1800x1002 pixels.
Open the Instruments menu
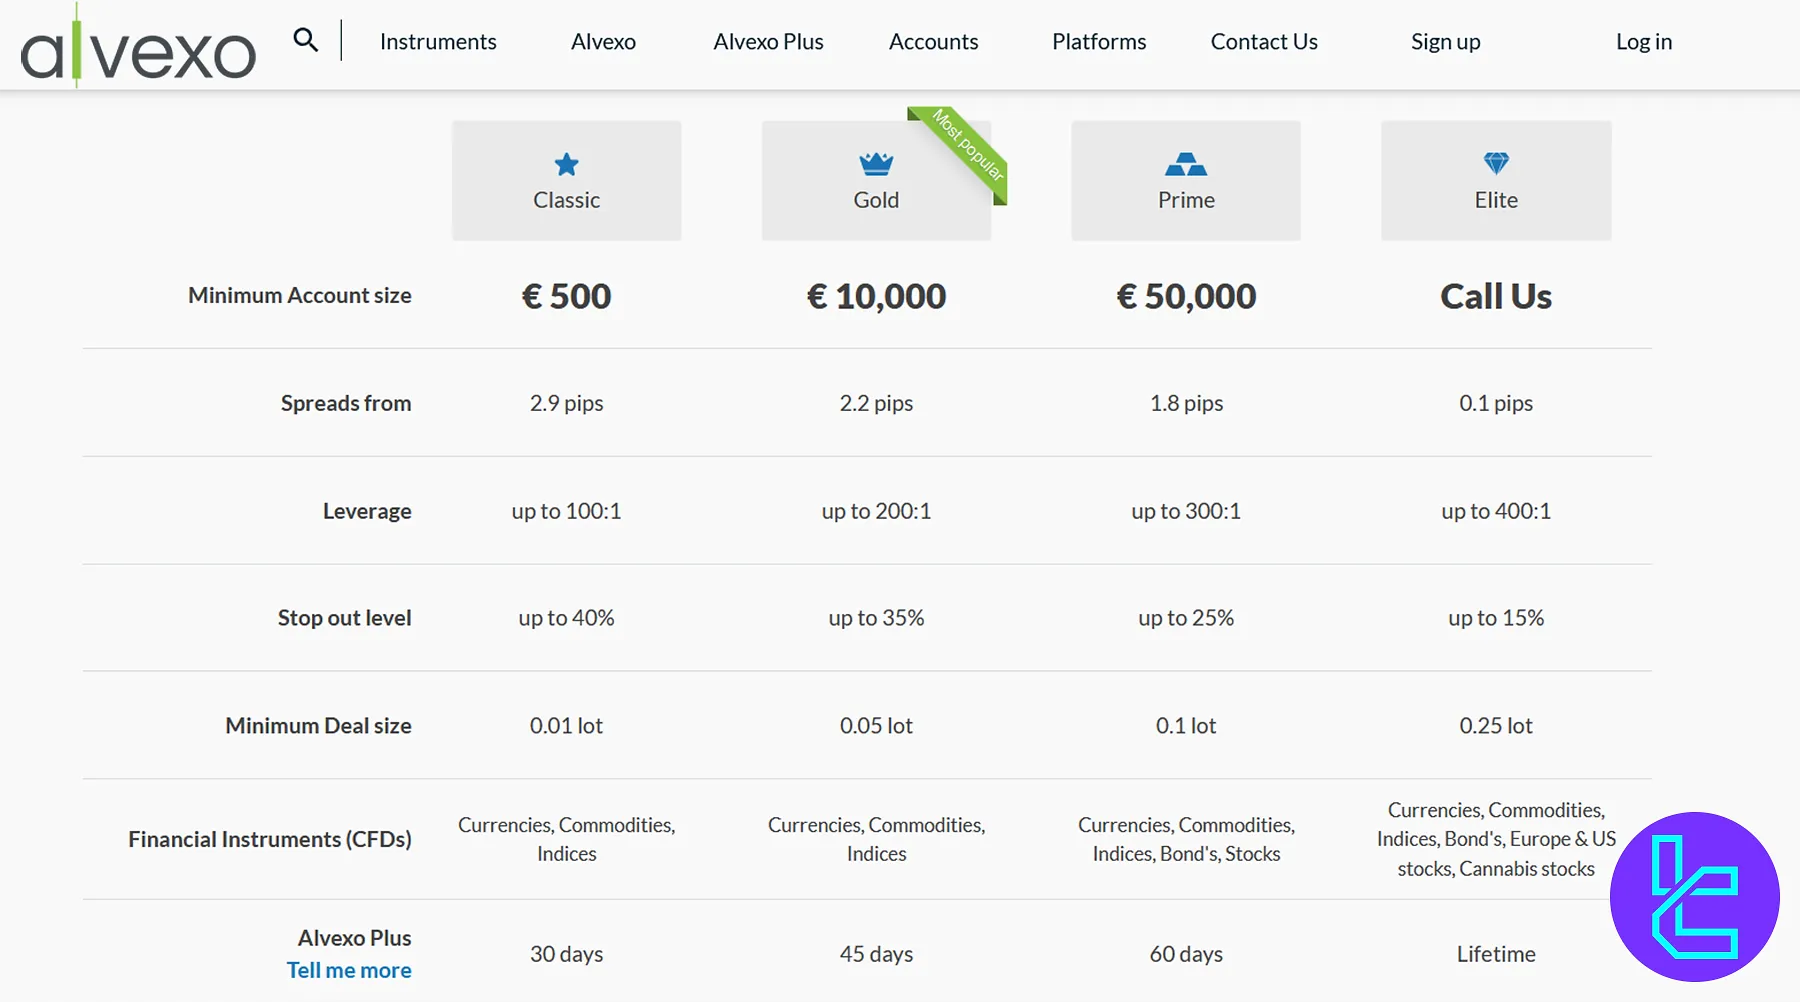coord(438,42)
